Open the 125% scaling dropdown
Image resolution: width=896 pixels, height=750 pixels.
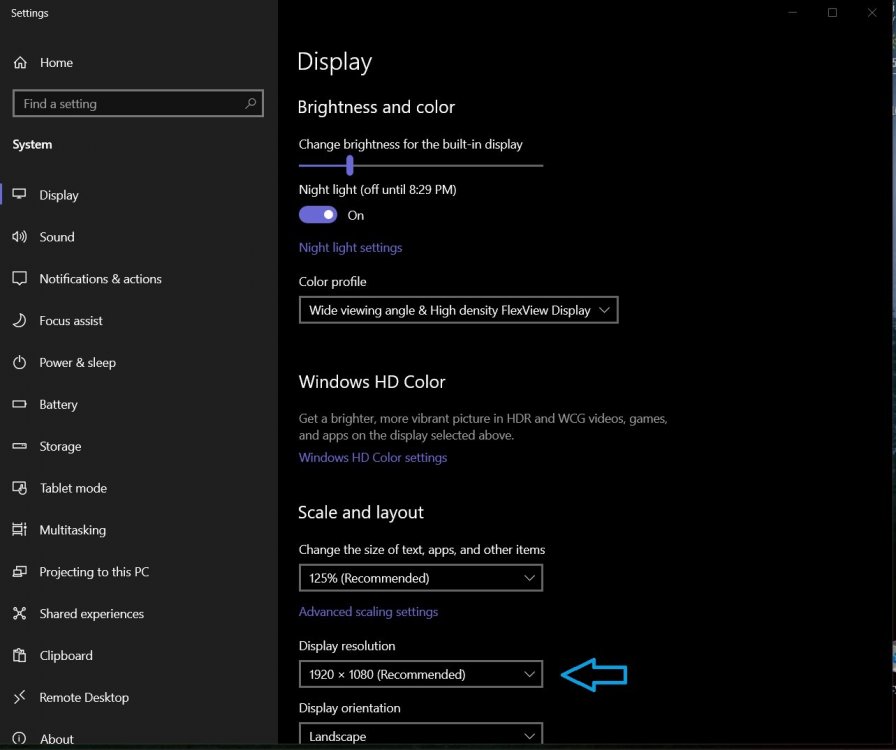point(421,578)
